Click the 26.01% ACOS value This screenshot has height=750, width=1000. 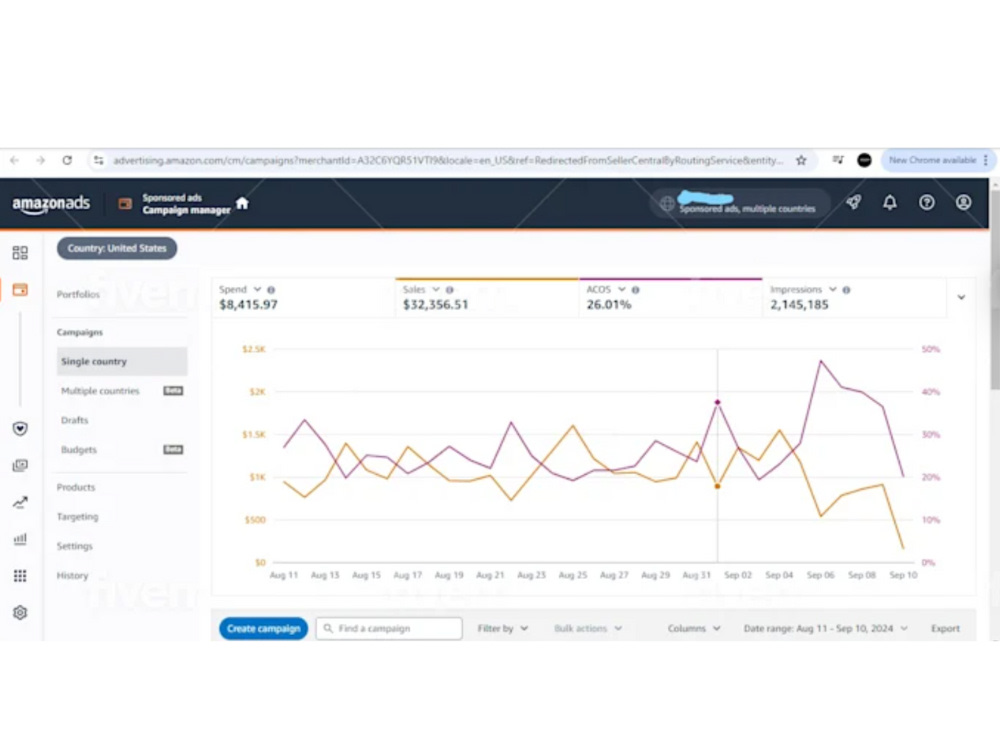tap(609, 305)
